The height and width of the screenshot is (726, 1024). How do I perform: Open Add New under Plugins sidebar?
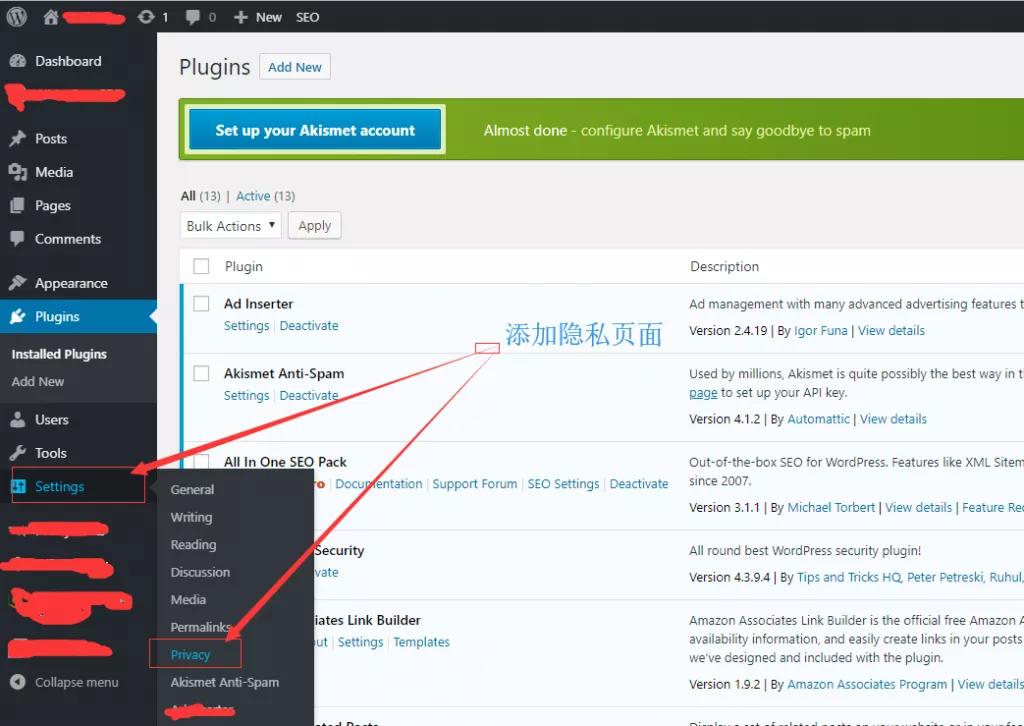(x=38, y=381)
